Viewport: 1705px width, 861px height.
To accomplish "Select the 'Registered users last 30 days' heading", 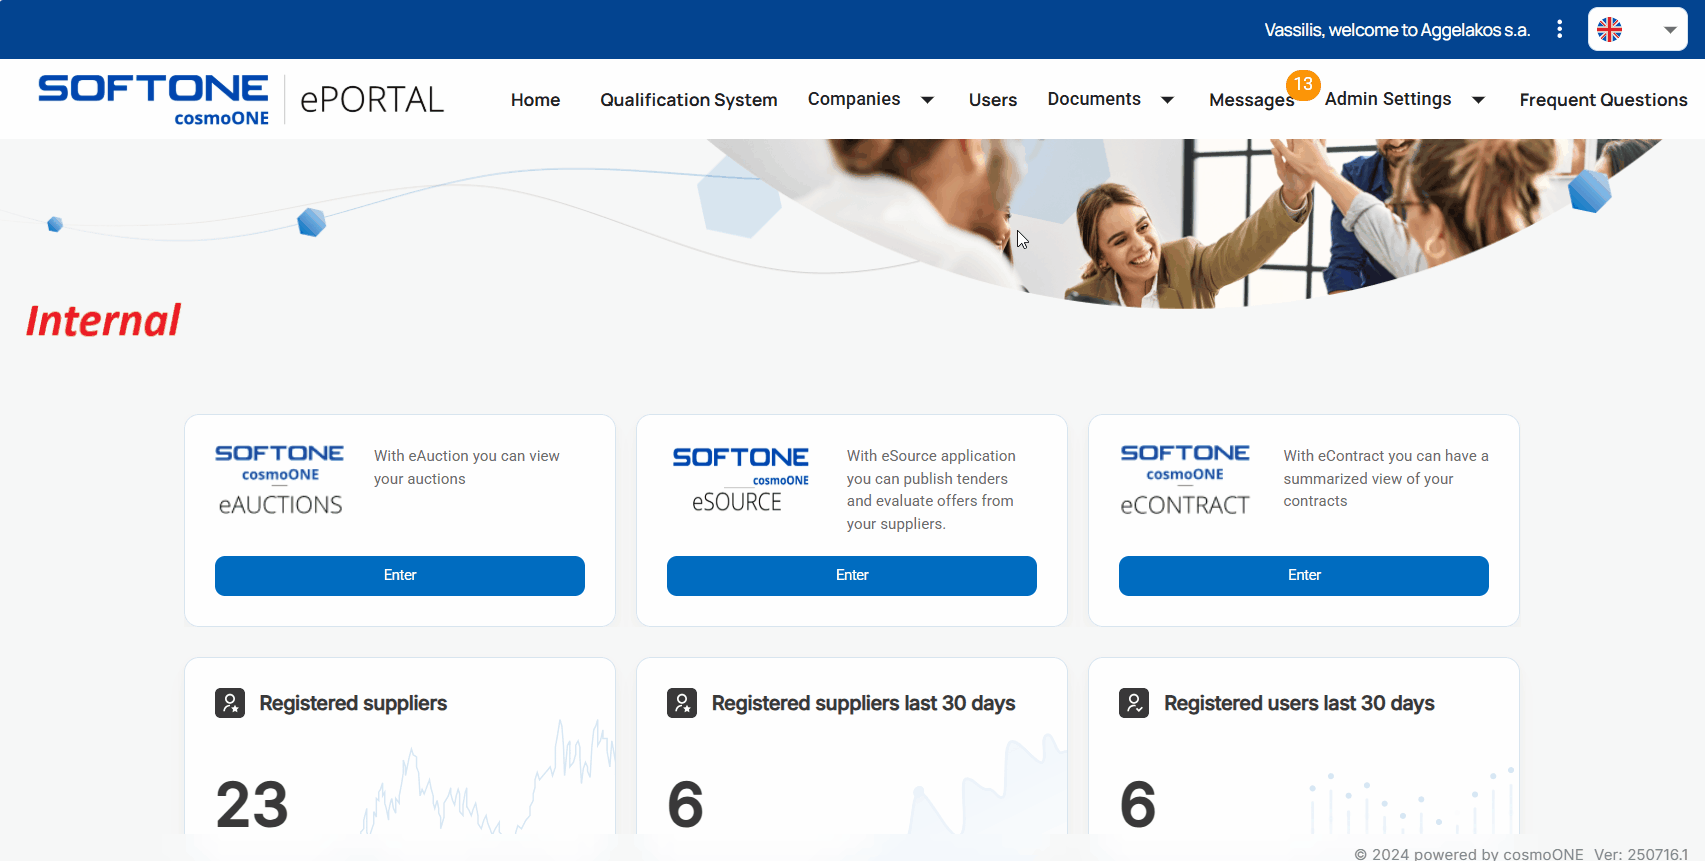I will pos(1299,703).
